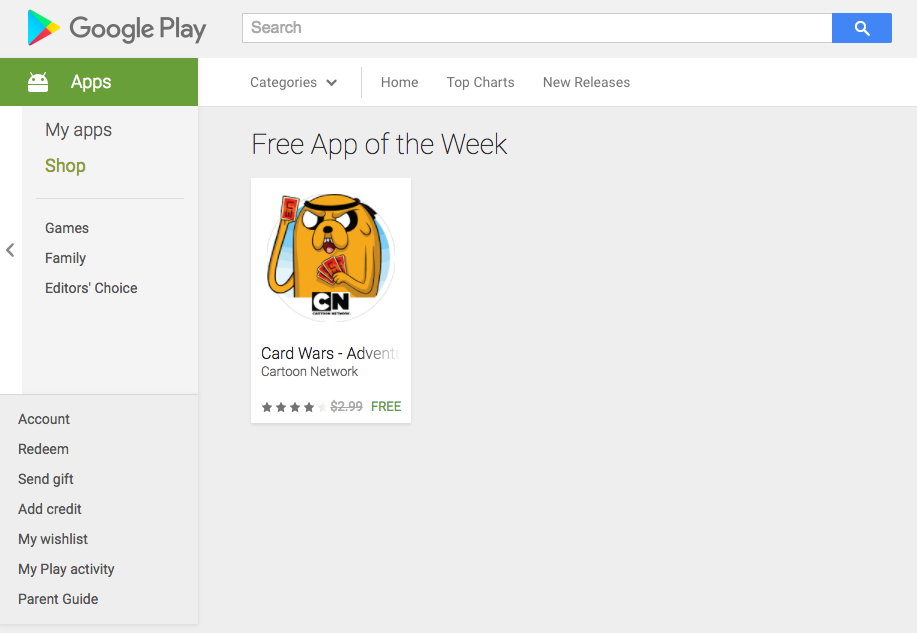
Task: Select the Apps shopping bag icon
Action: 37,82
